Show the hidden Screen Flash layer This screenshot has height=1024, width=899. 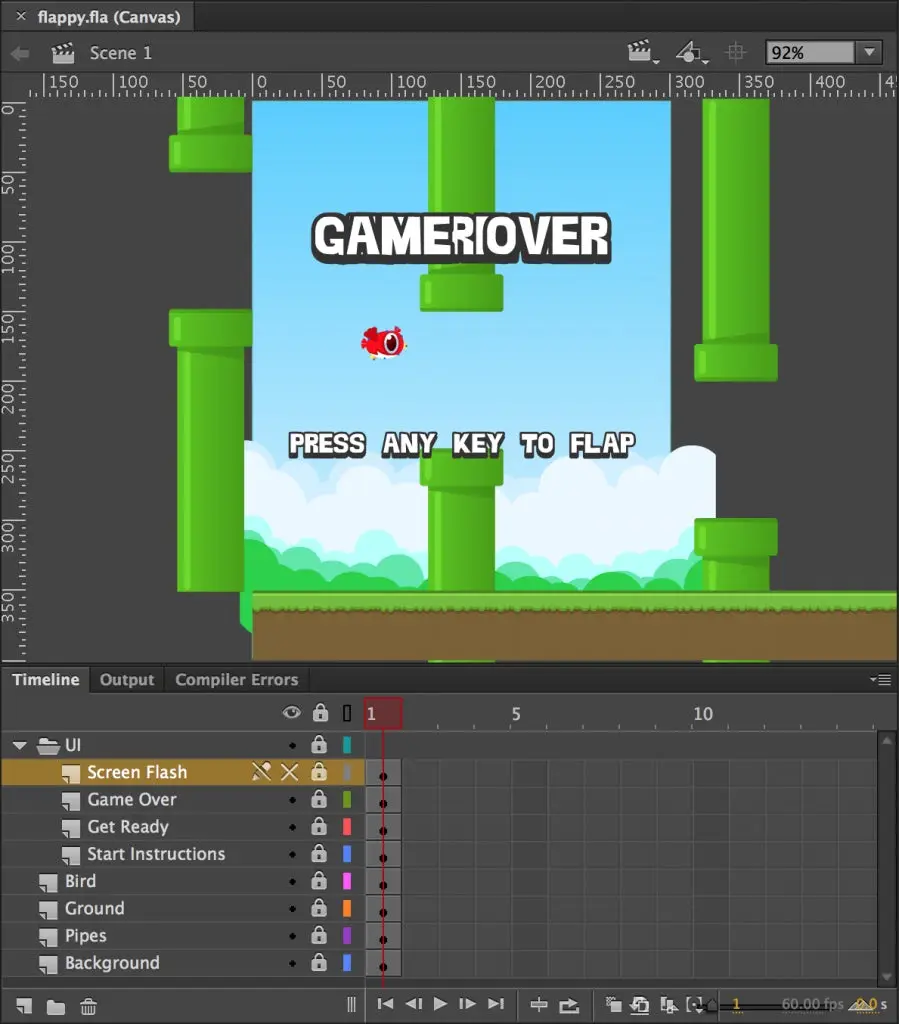(290, 772)
